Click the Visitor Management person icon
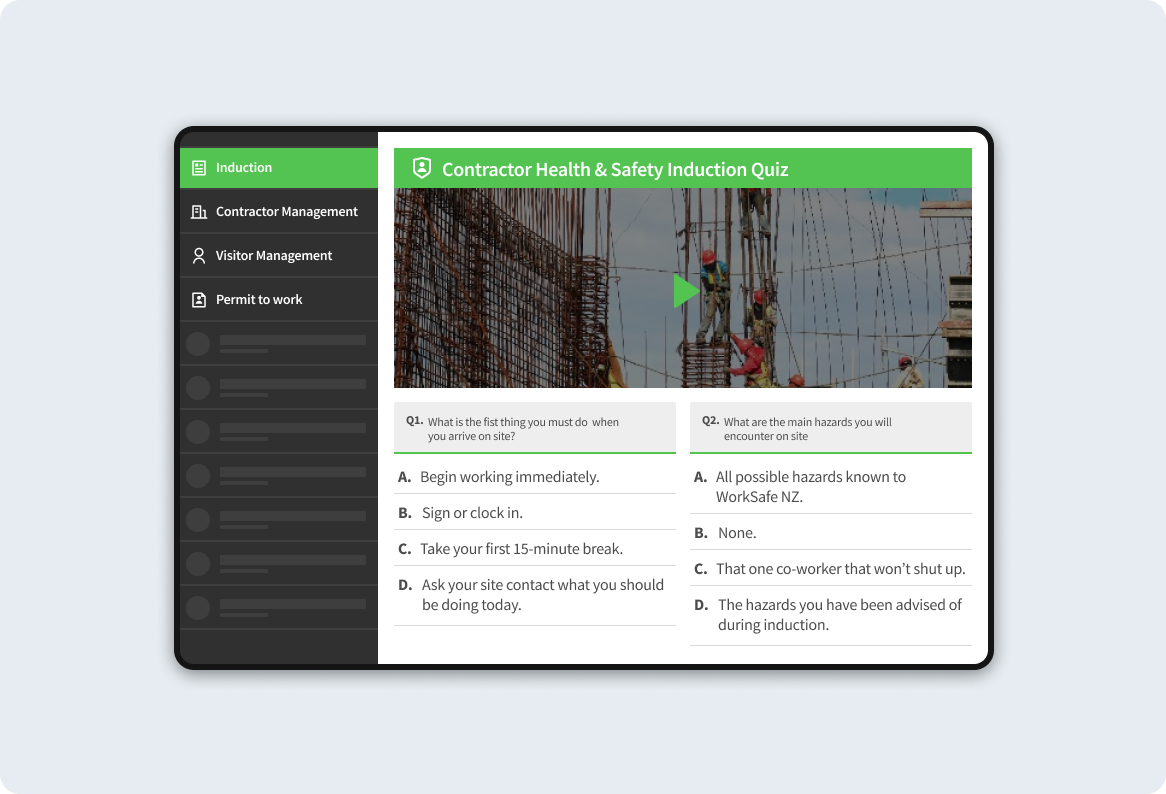1166x794 pixels. pyautogui.click(x=197, y=255)
